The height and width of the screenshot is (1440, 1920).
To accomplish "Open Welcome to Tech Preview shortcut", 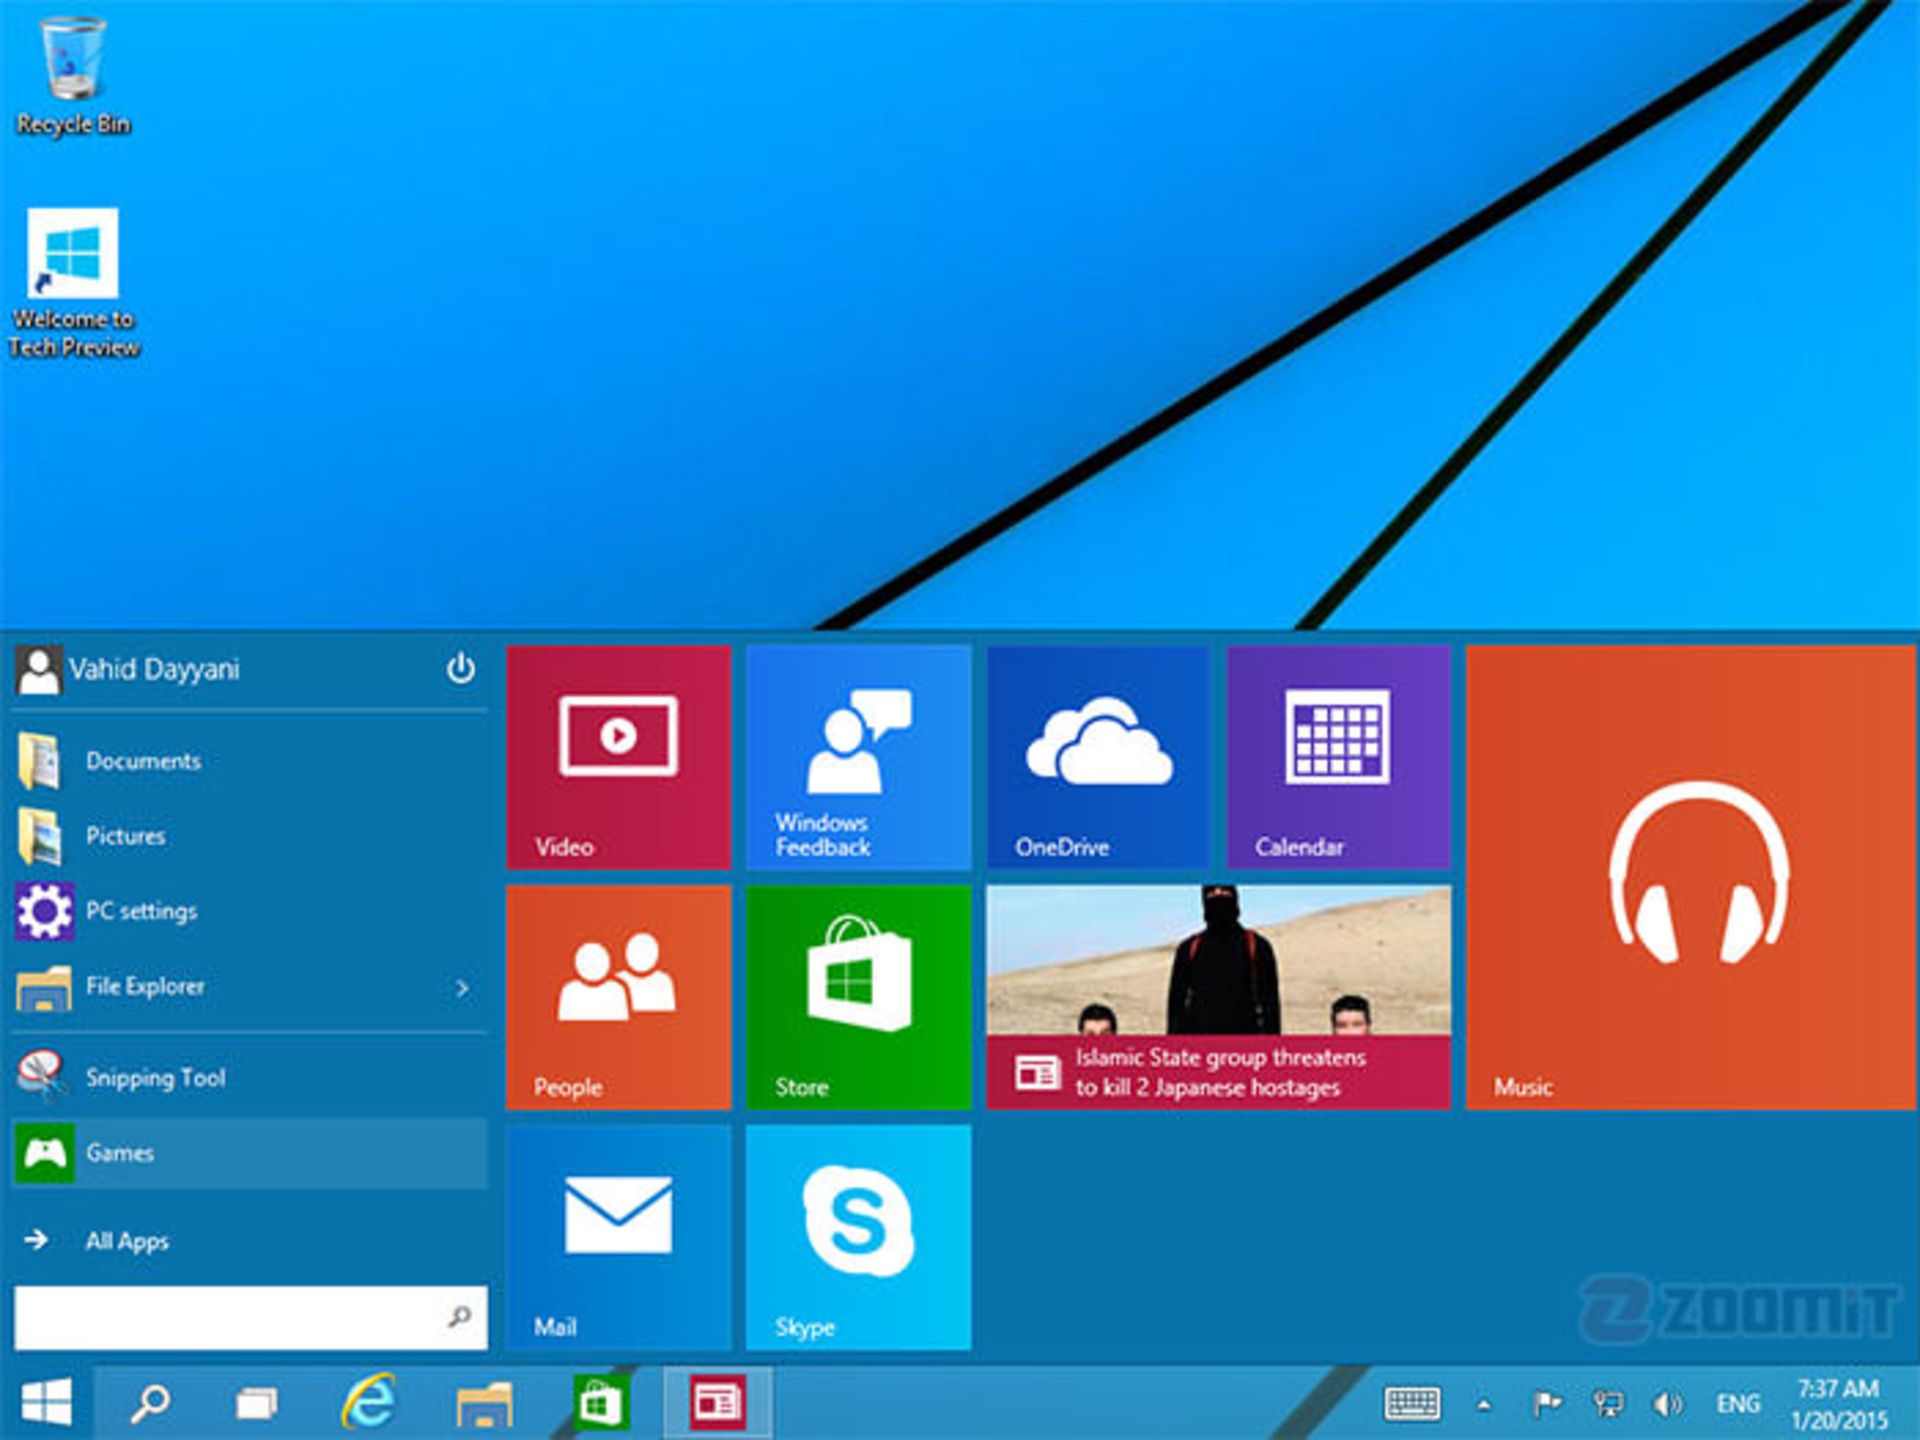I will point(73,283).
